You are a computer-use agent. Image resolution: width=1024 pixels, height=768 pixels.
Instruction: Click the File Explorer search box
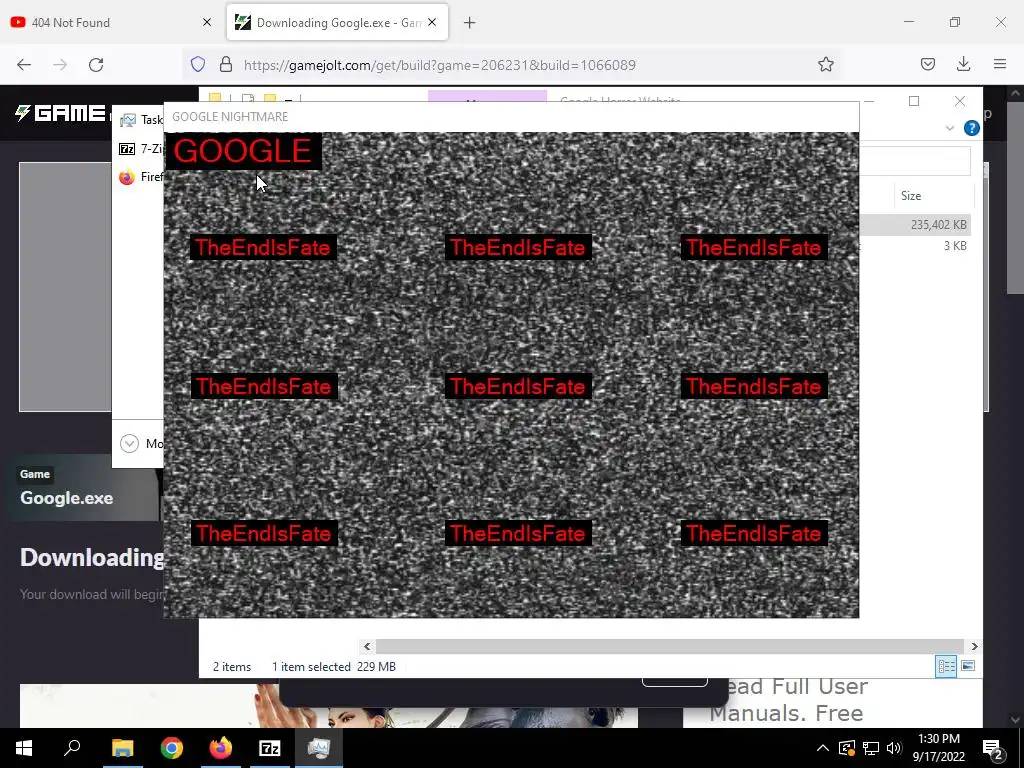coord(914,161)
